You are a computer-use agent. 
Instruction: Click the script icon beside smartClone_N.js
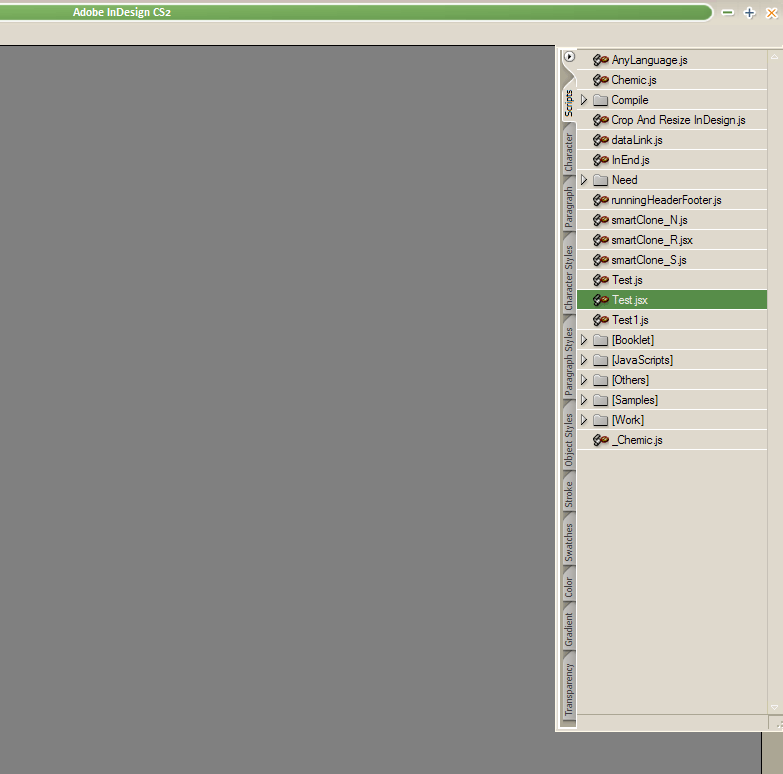click(600, 220)
